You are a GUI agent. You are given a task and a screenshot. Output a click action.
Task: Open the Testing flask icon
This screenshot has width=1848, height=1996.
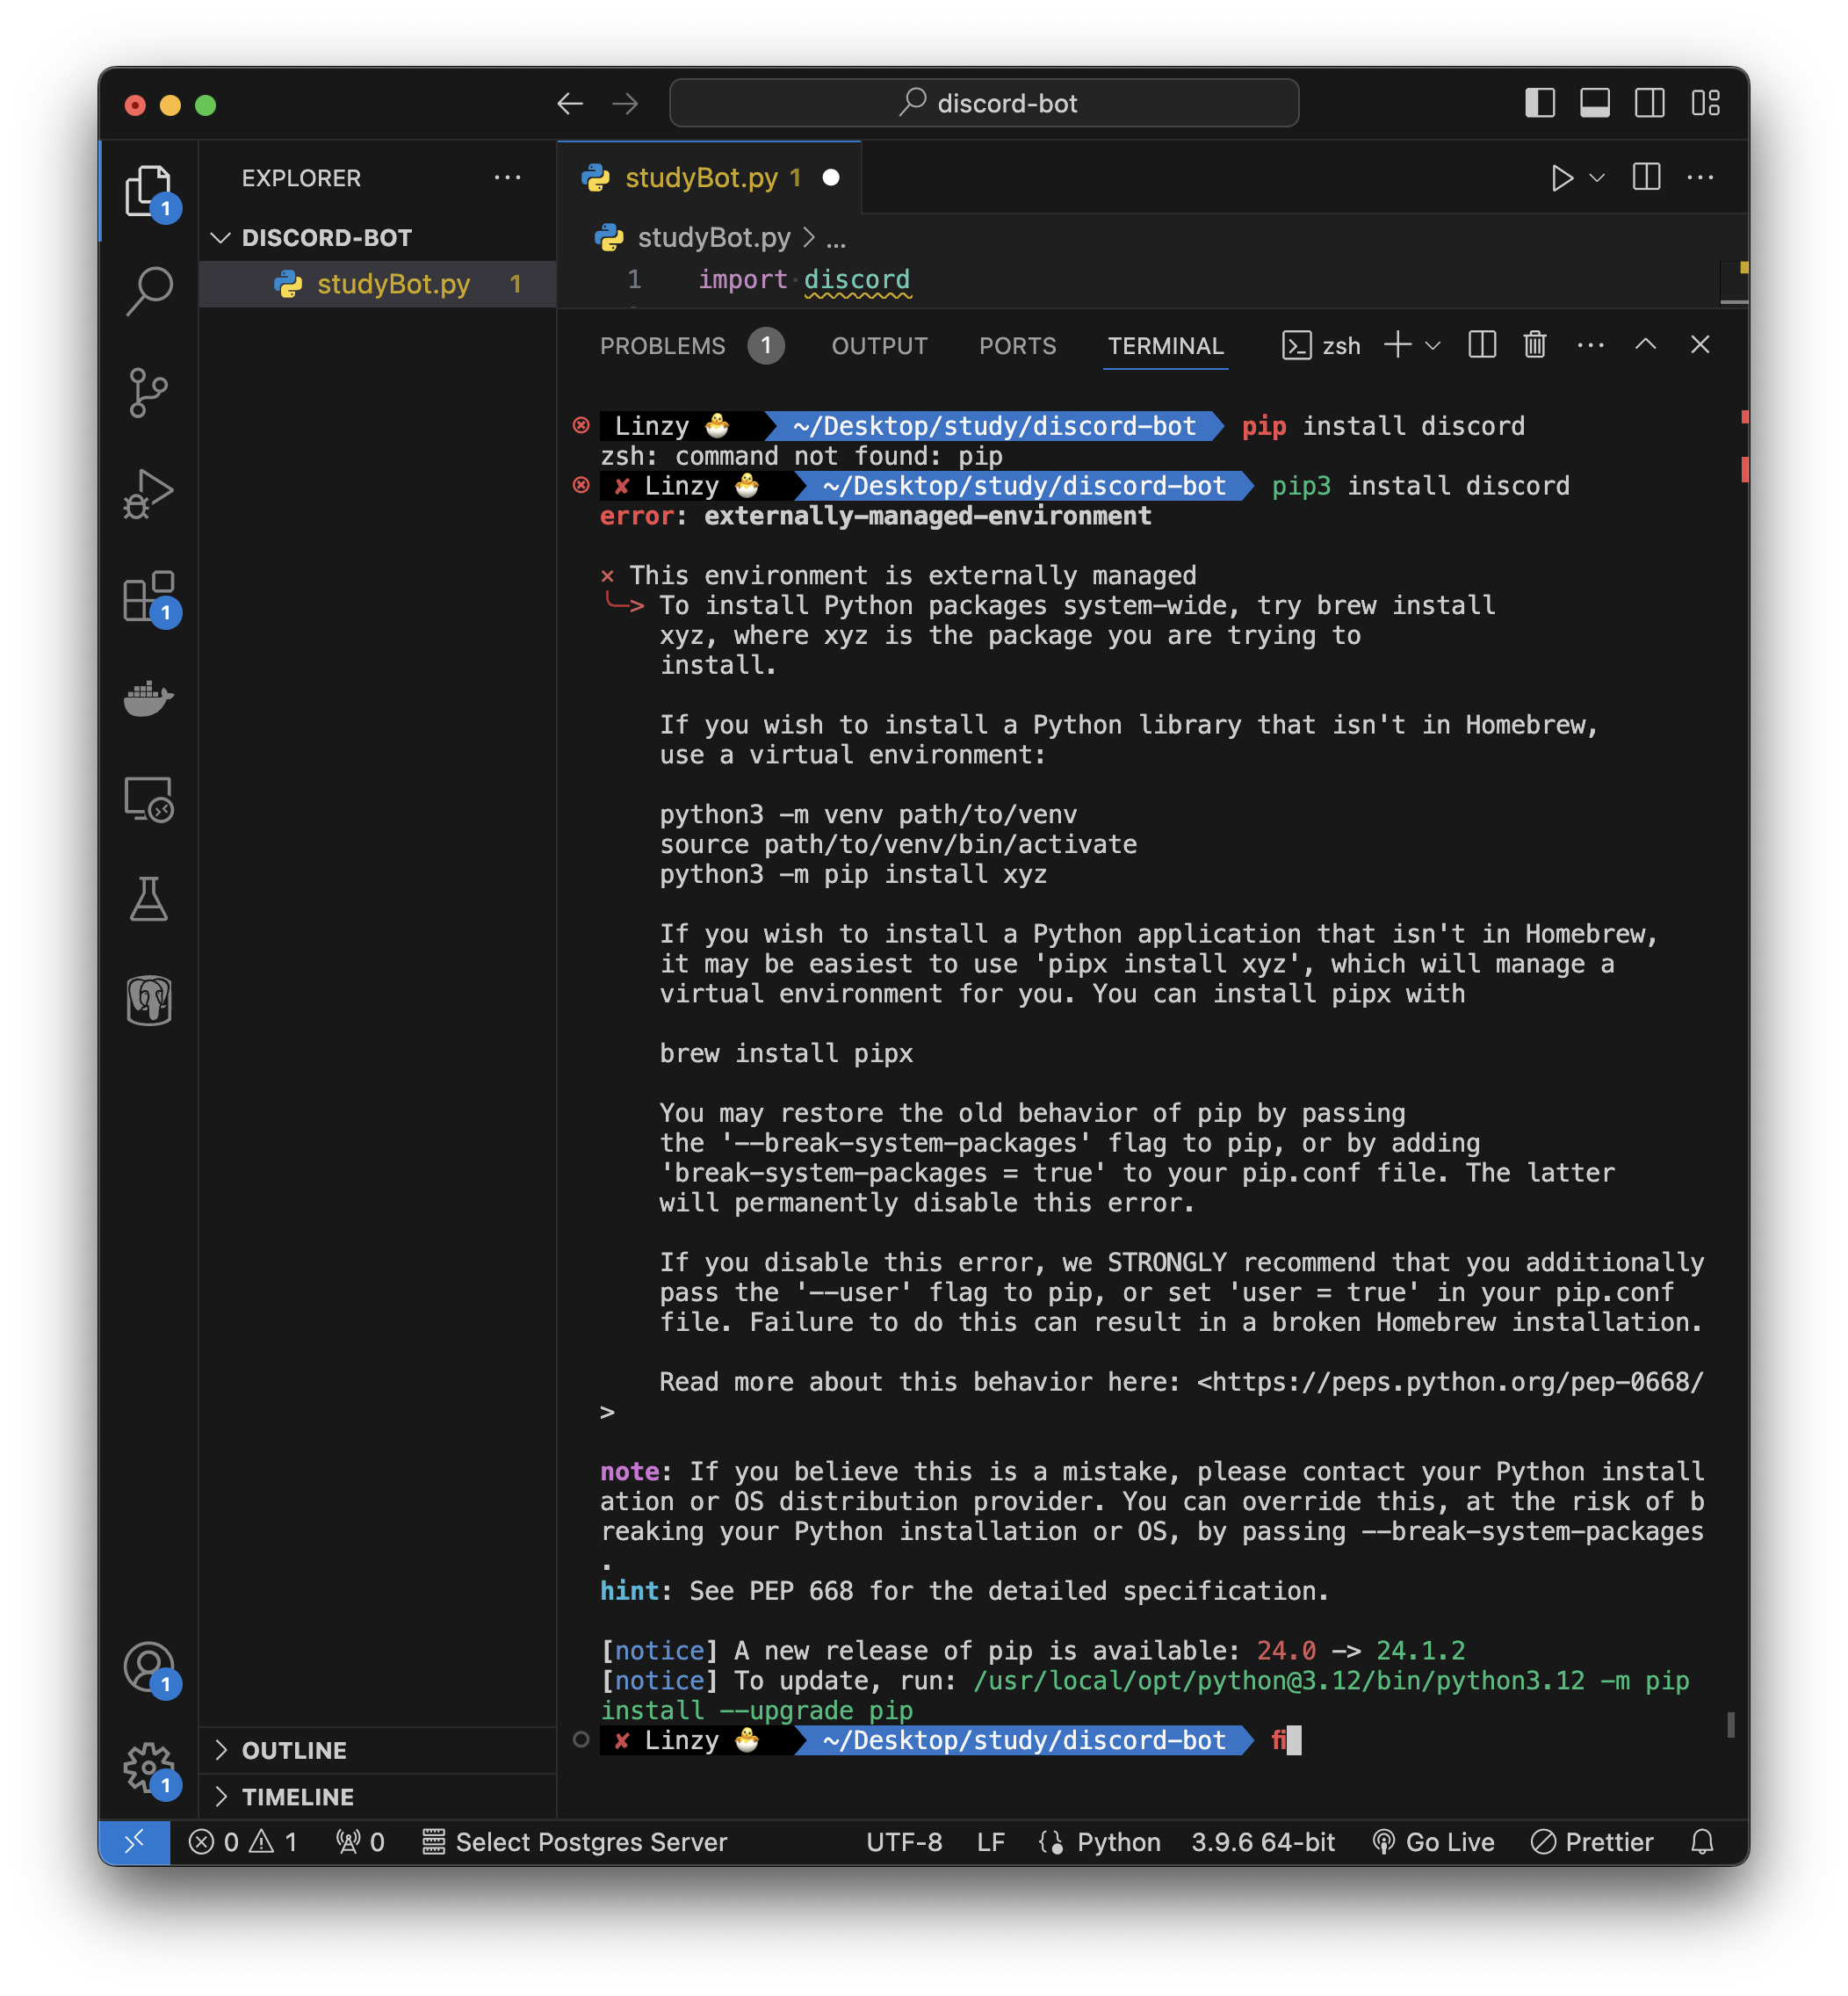[149, 899]
